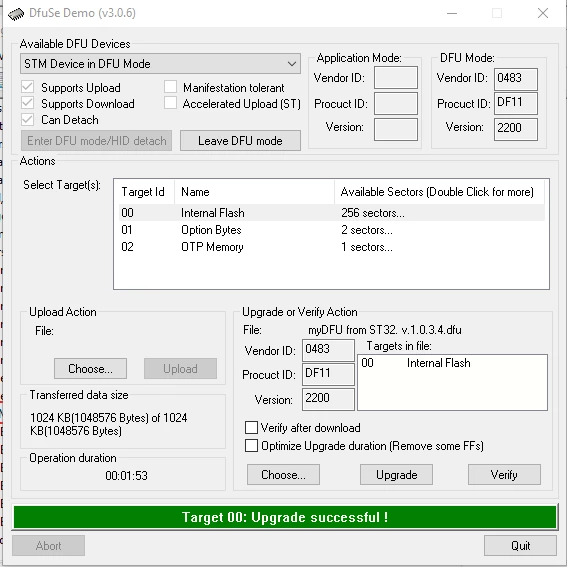Select the OTP Memory target row
The width and height of the screenshot is (567, 567).
pyautogui.click(x=332, y=247)
